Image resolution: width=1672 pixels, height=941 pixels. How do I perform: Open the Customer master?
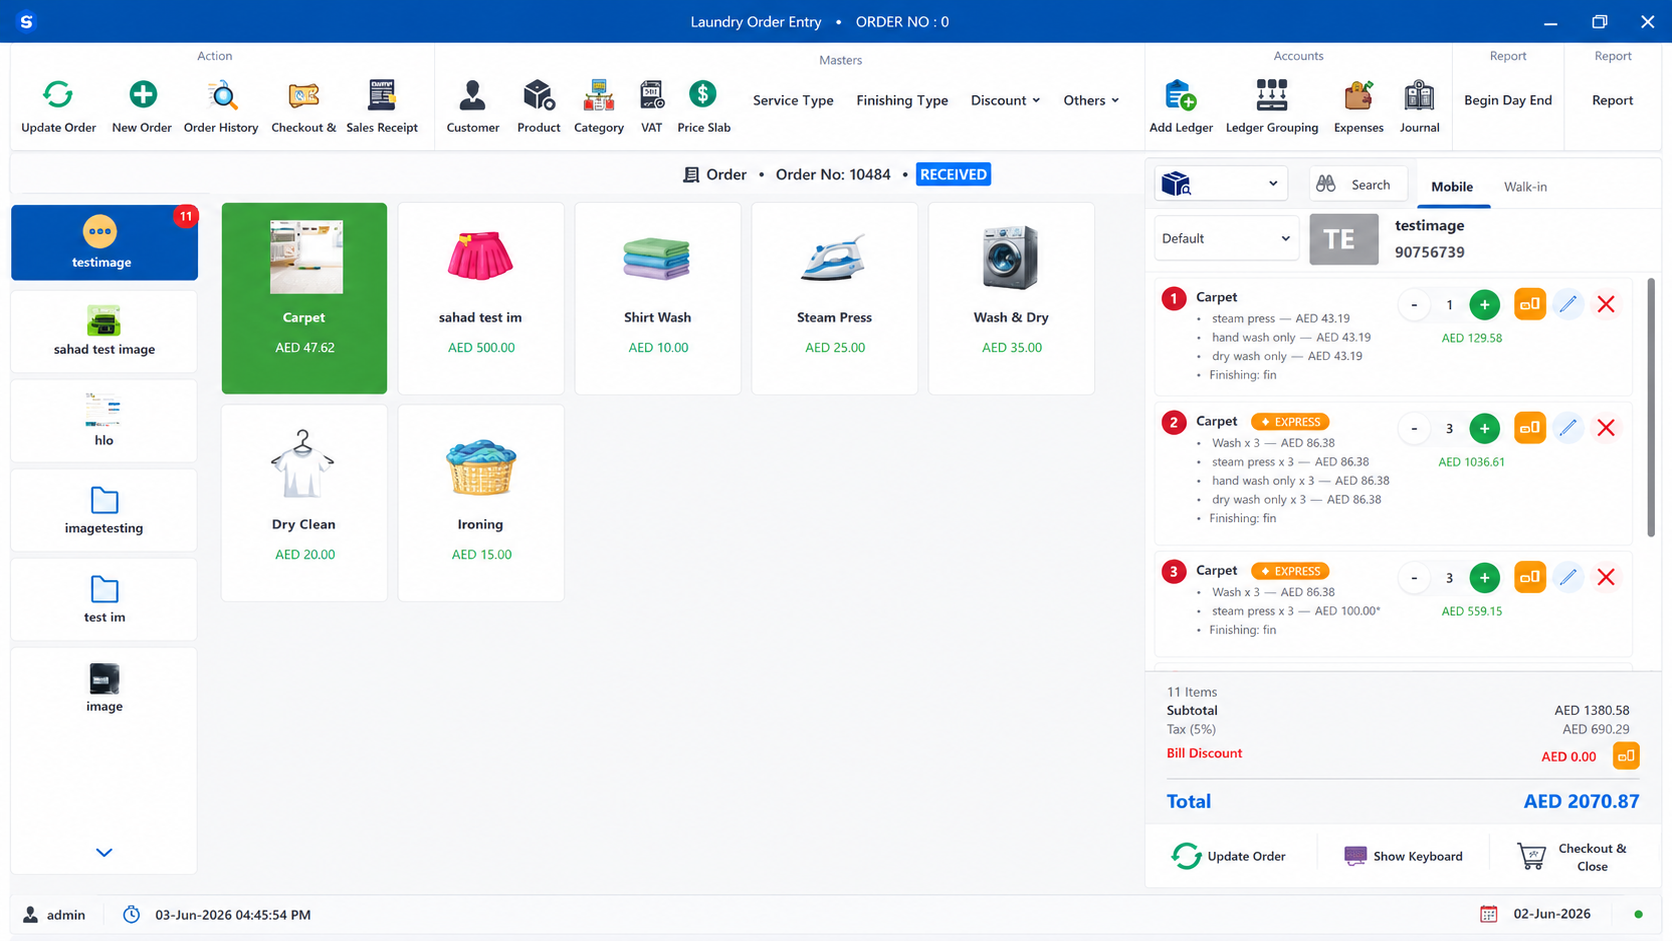coord(473,107)
